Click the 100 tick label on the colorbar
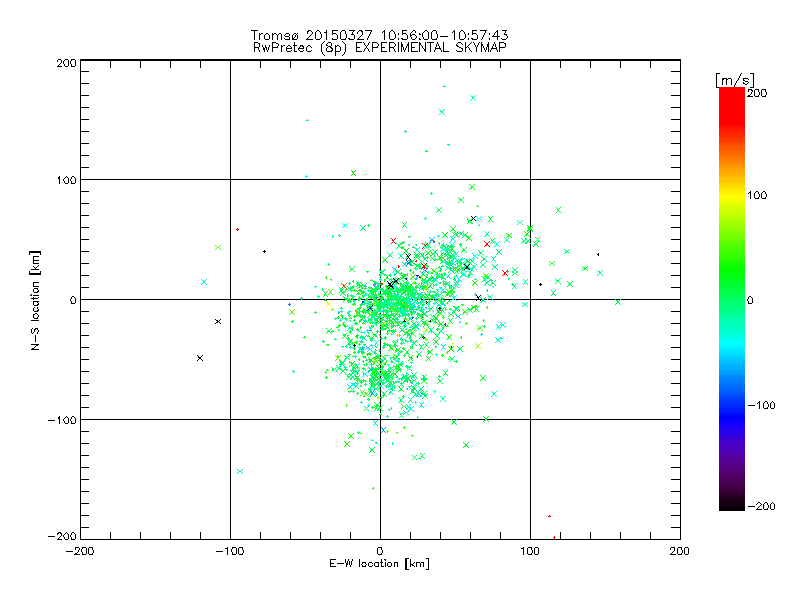 (757, 195)
